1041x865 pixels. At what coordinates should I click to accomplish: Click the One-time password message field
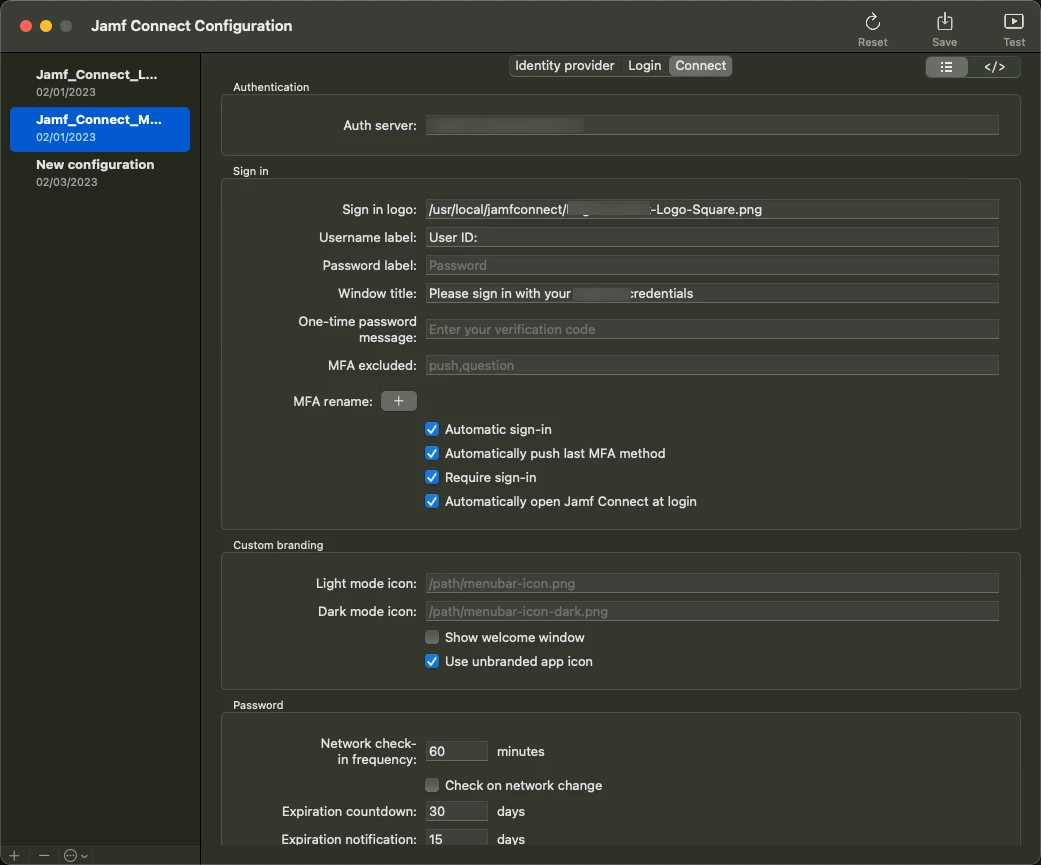click(712, 329)
